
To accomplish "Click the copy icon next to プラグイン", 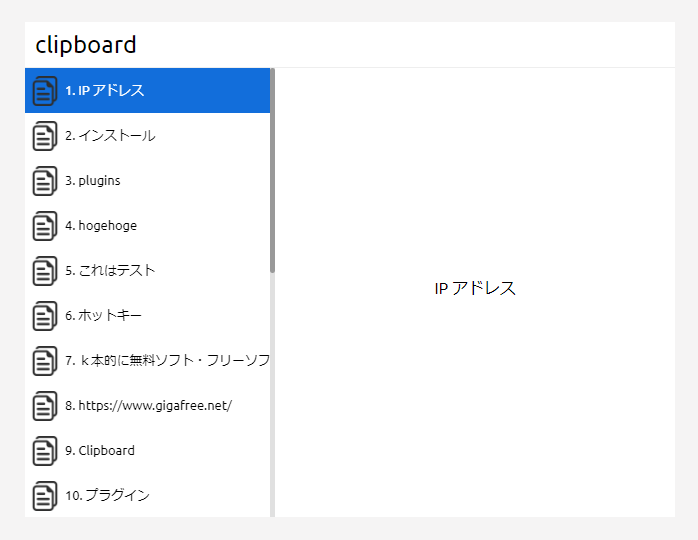I will pos(45,495).
